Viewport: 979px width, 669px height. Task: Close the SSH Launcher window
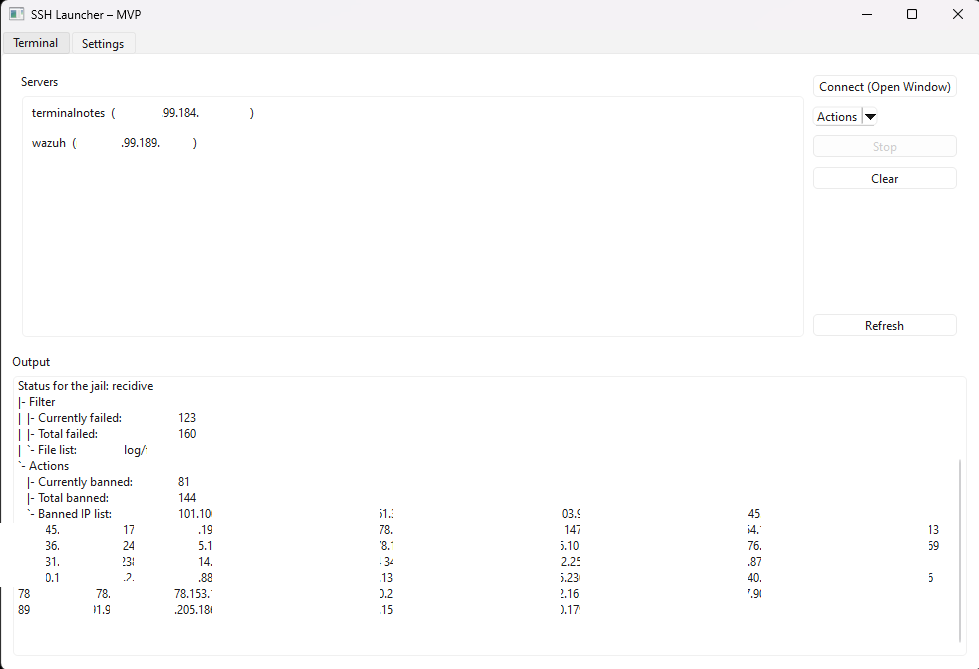pos(956,14)
